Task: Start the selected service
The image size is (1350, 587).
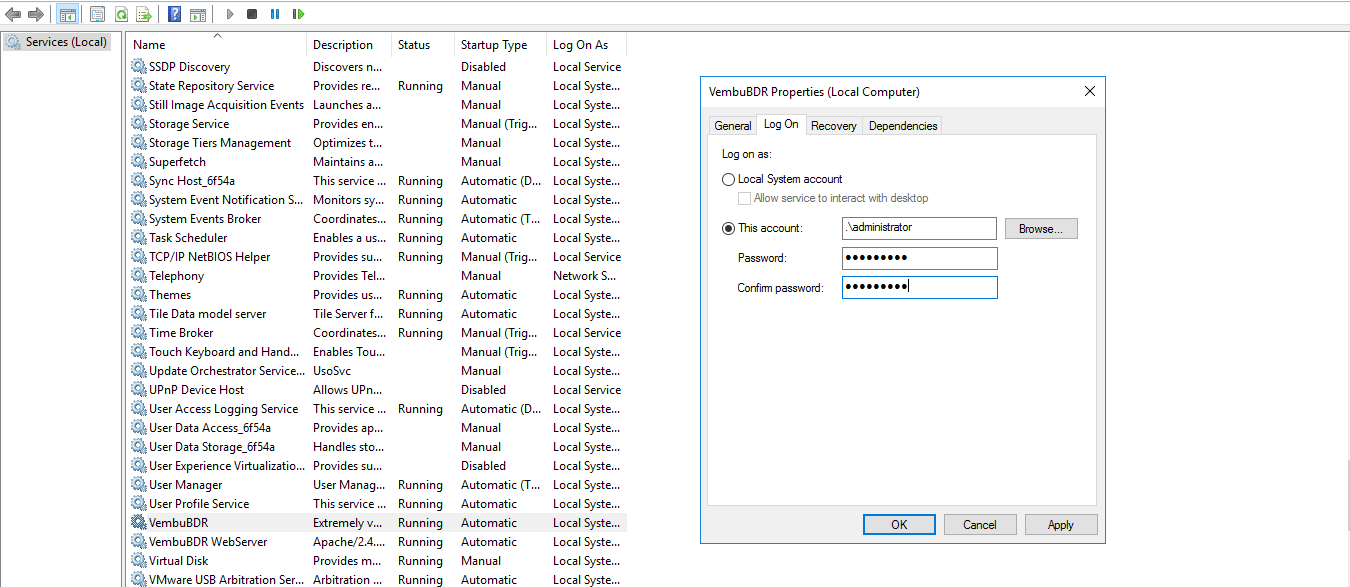Action: (x=230, y=14)
